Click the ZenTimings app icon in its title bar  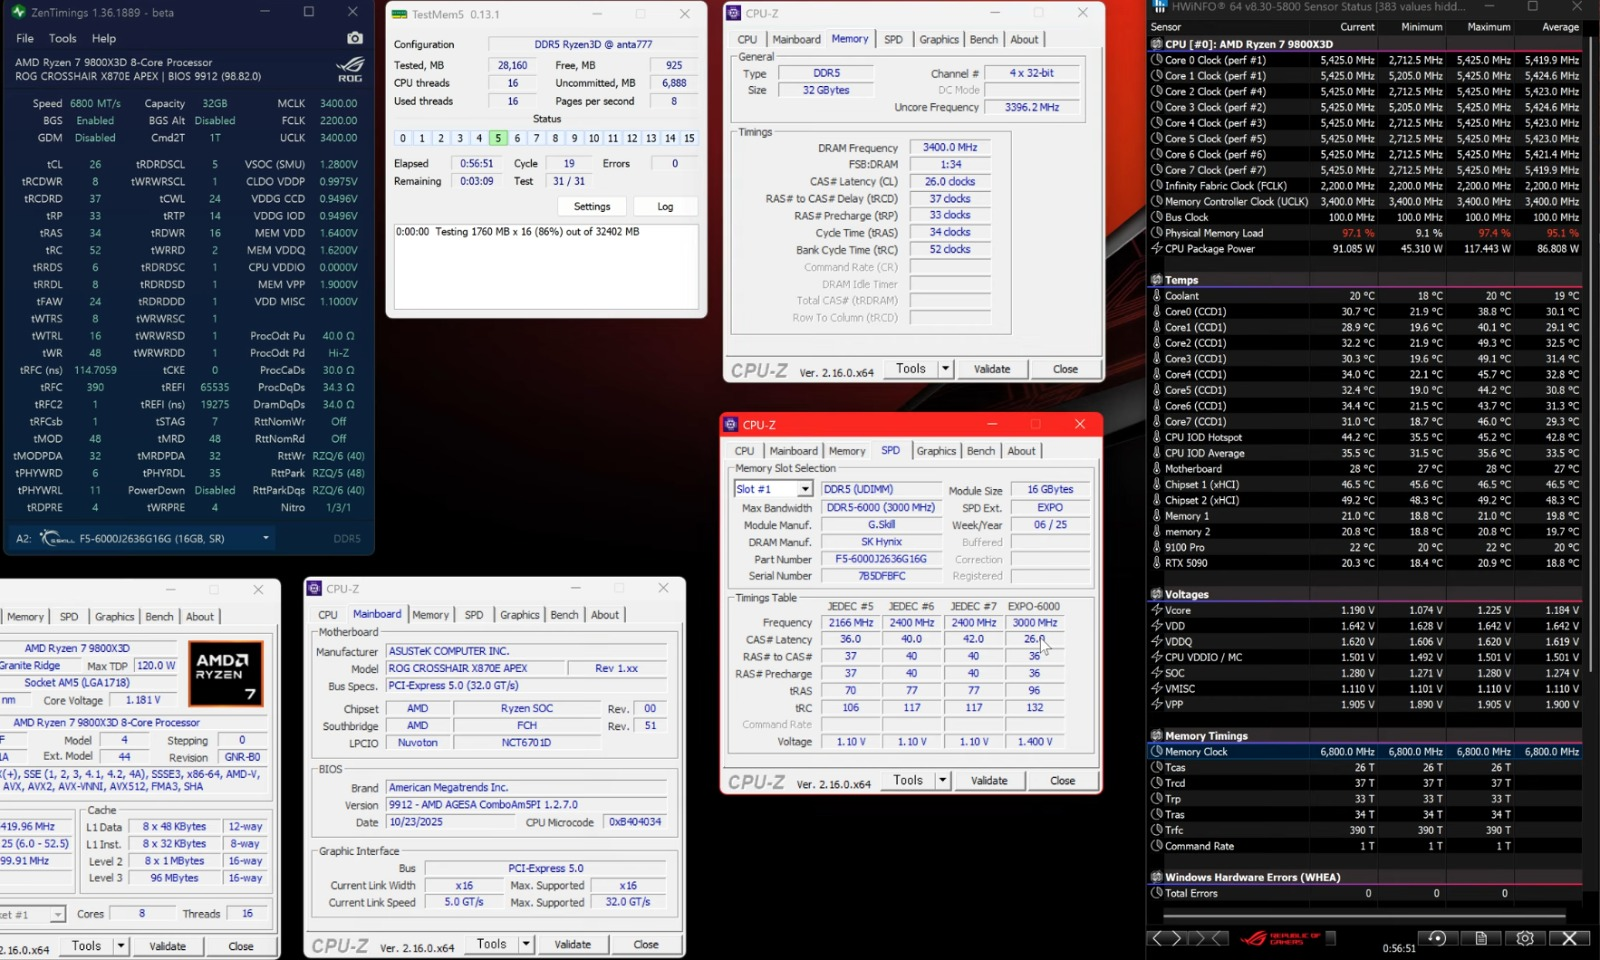(x=17, y=13)
